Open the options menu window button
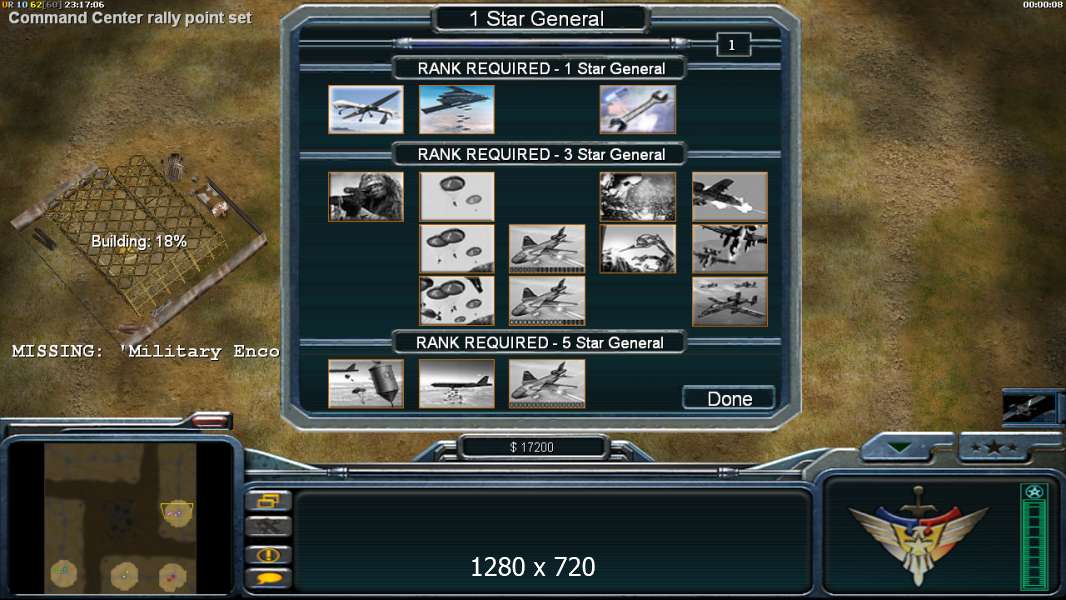1066x600 pixels. point(269,501)
